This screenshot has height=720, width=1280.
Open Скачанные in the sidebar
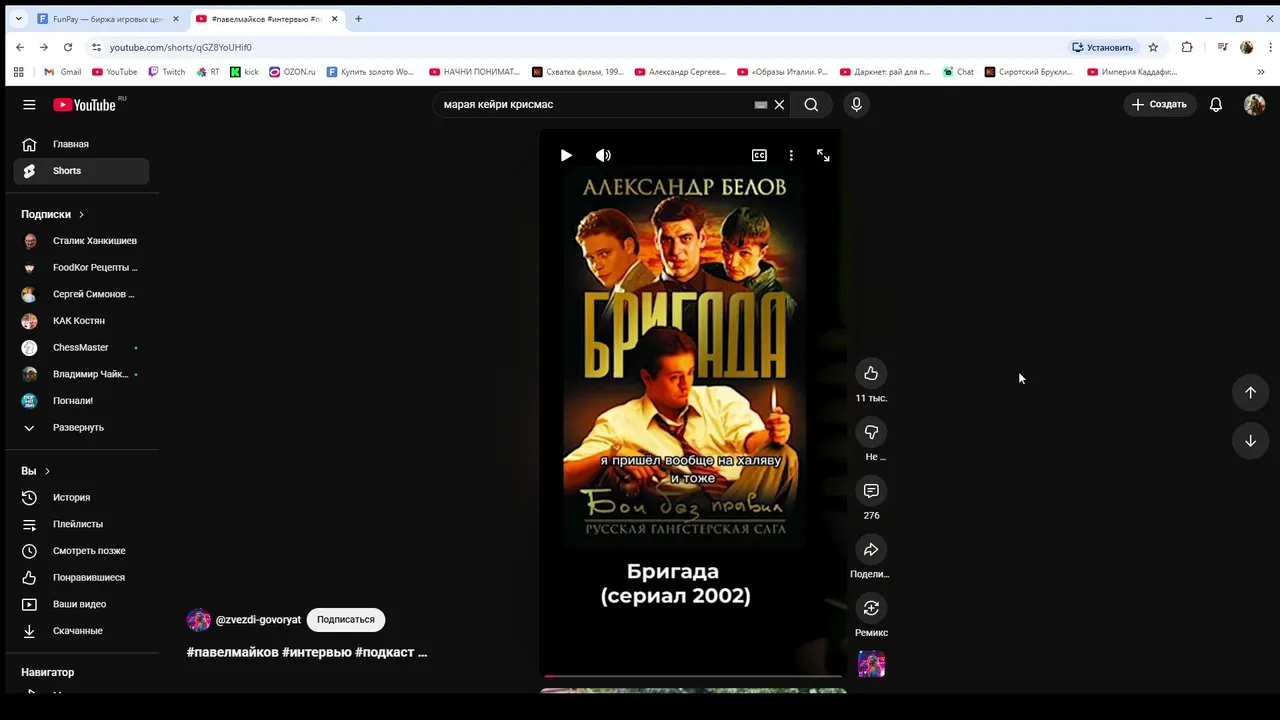[81, 631]
